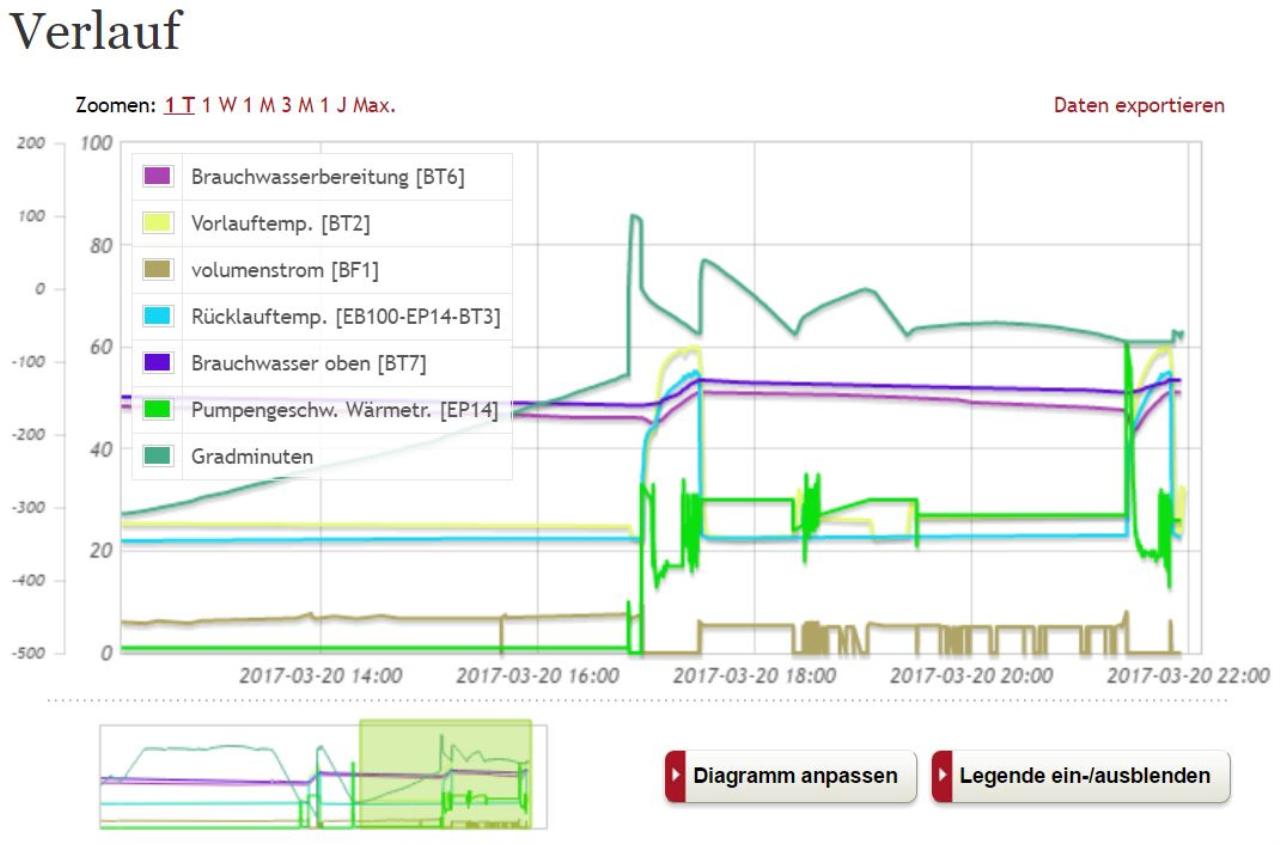The image size is (1280, 844).
Task: Select the 1 T zoom range
Action: pyautogui.click(x=179, y=105)
